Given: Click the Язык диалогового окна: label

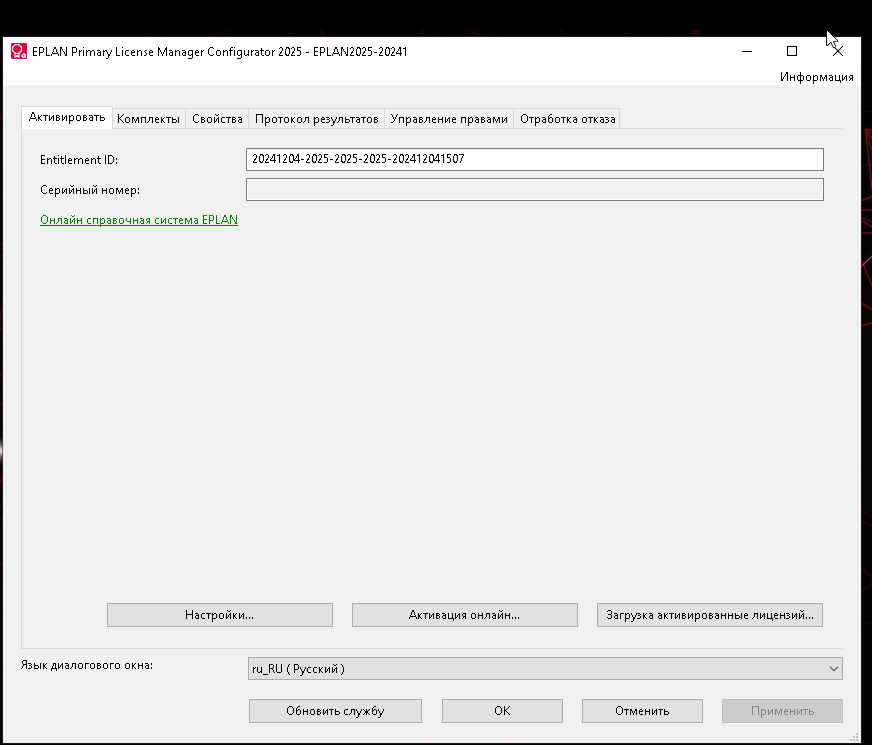Looking at the screenshot, I should pyautogui.click(x=87, y=665).
